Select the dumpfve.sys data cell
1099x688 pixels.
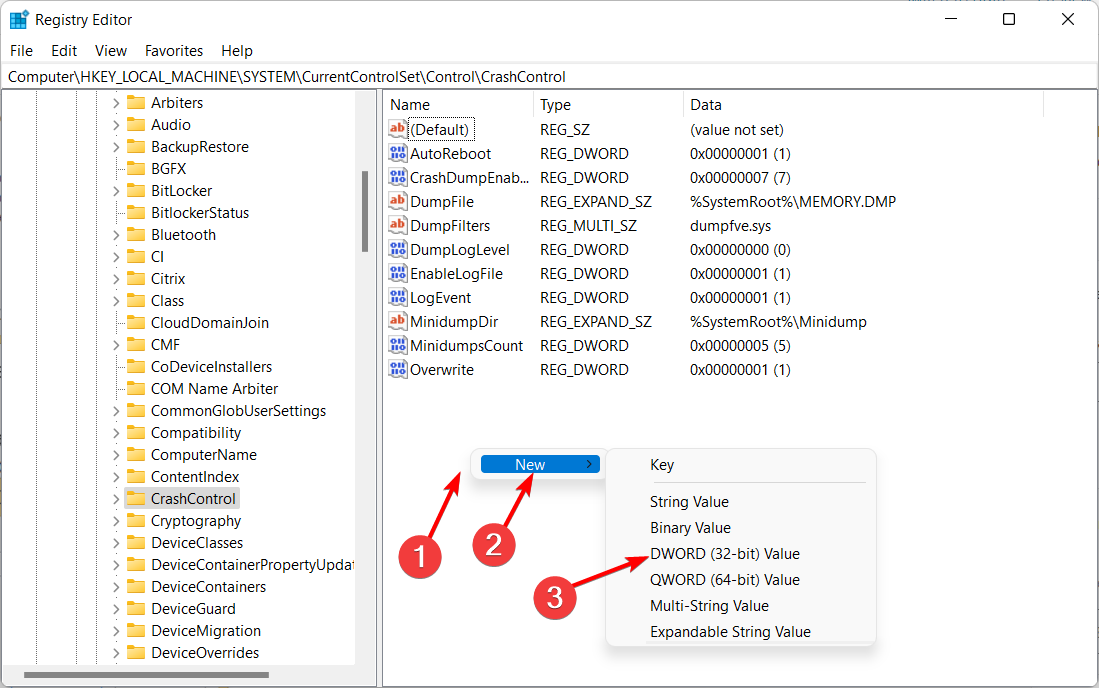(730, 226)
